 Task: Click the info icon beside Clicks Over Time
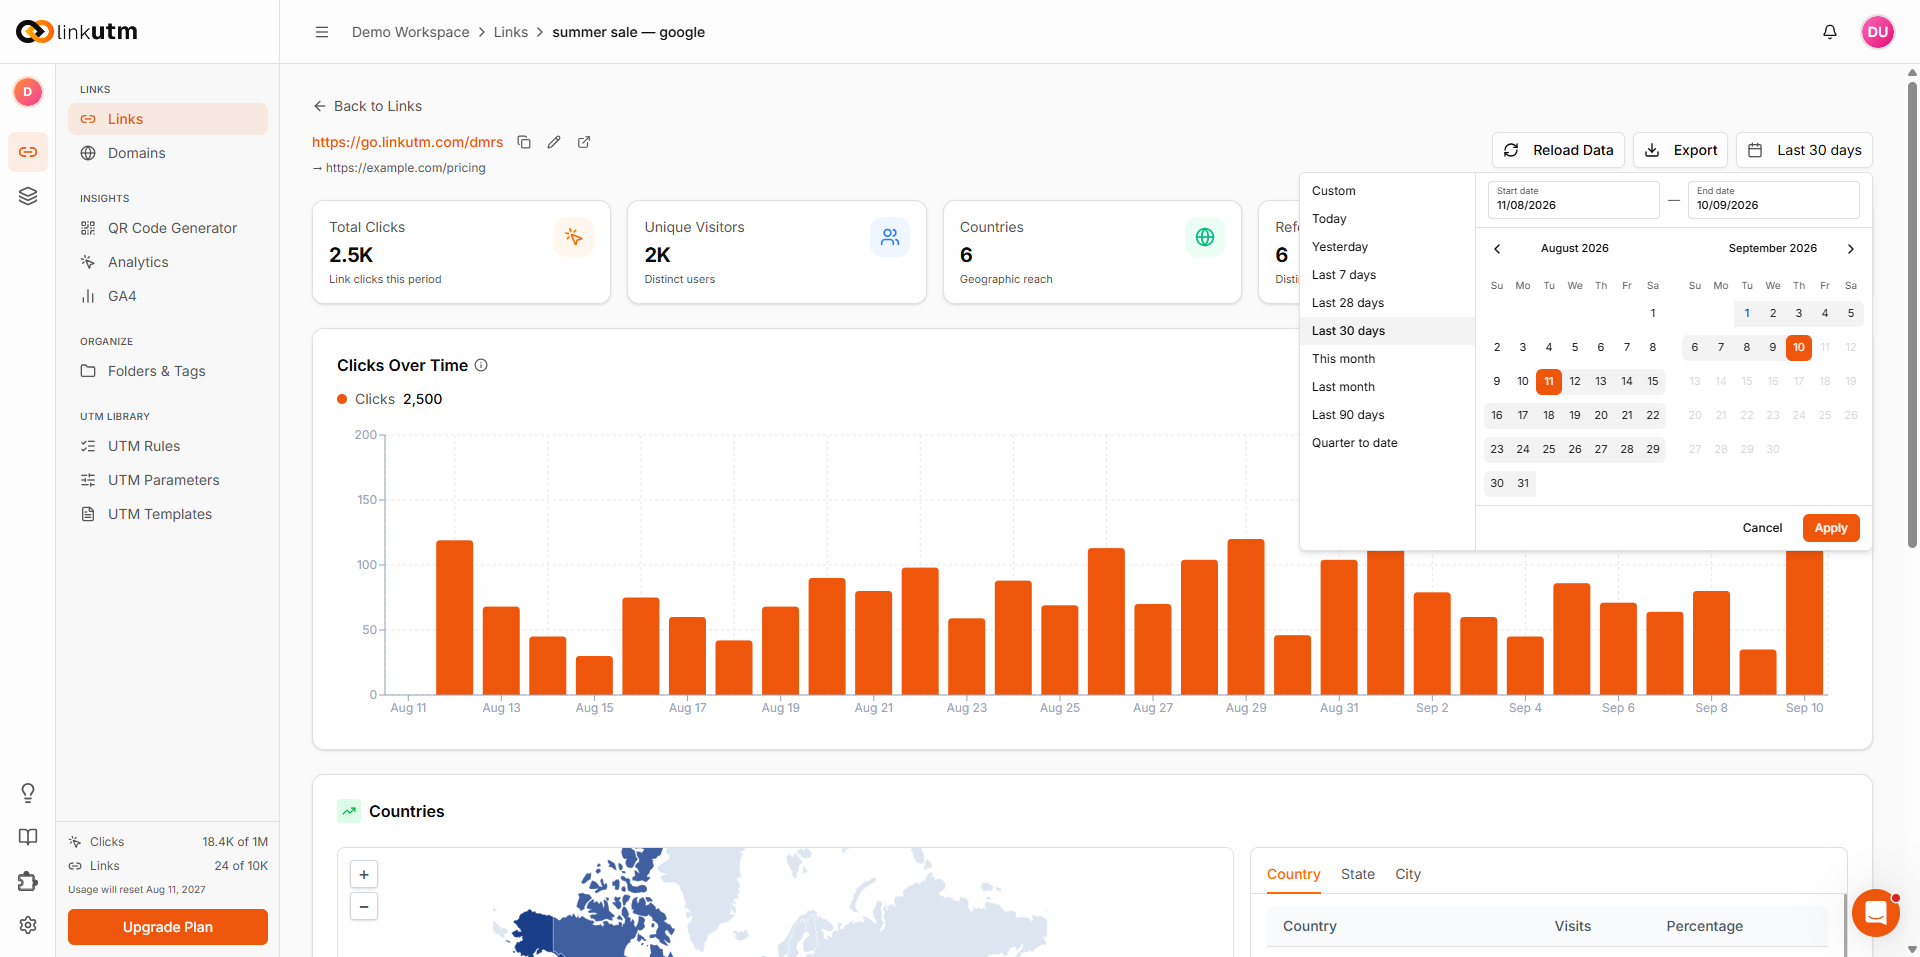(481, 365)
